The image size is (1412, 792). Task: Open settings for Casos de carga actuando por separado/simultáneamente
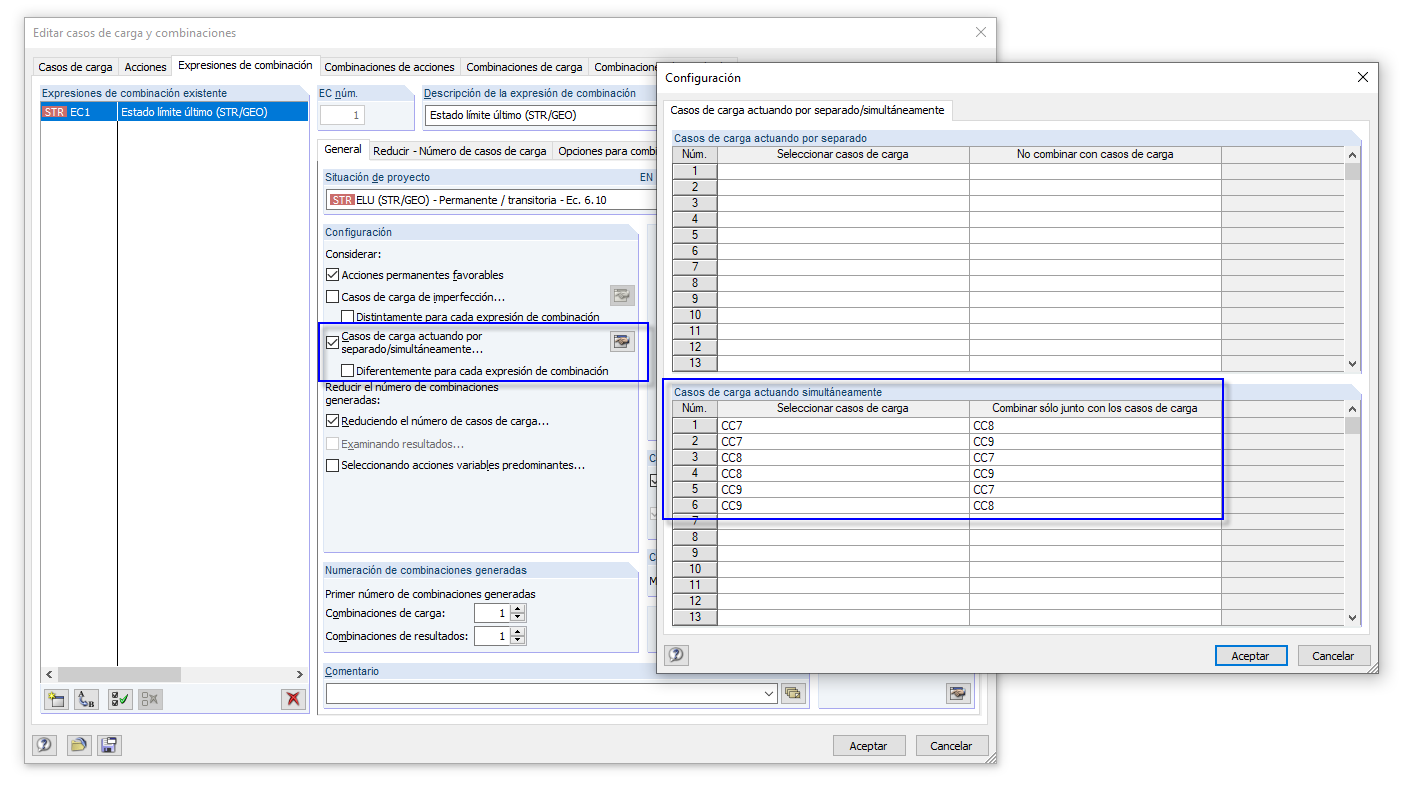(x=623, y=342)
